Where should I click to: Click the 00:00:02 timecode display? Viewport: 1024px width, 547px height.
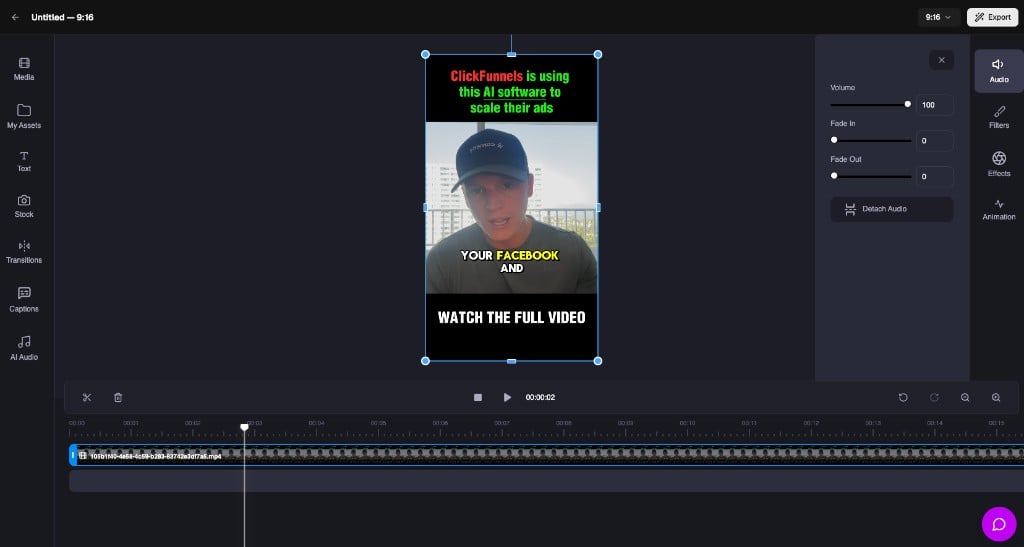(x=540, y=398)
